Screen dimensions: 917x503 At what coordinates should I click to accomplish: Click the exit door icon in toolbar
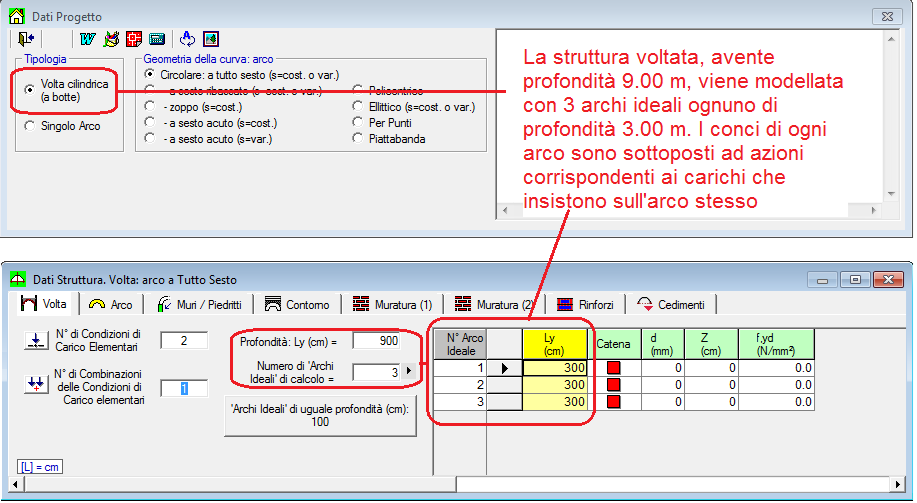[x=26, y=39]
